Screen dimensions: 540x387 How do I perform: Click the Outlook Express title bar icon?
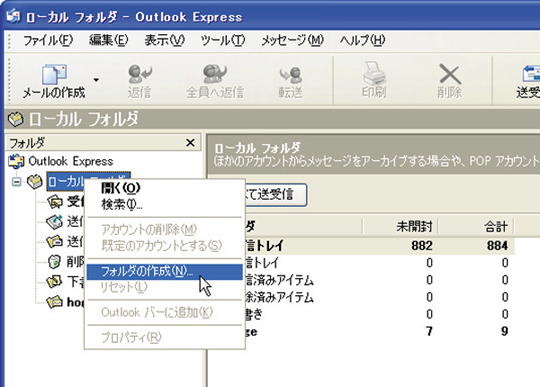tap(13, 16)
